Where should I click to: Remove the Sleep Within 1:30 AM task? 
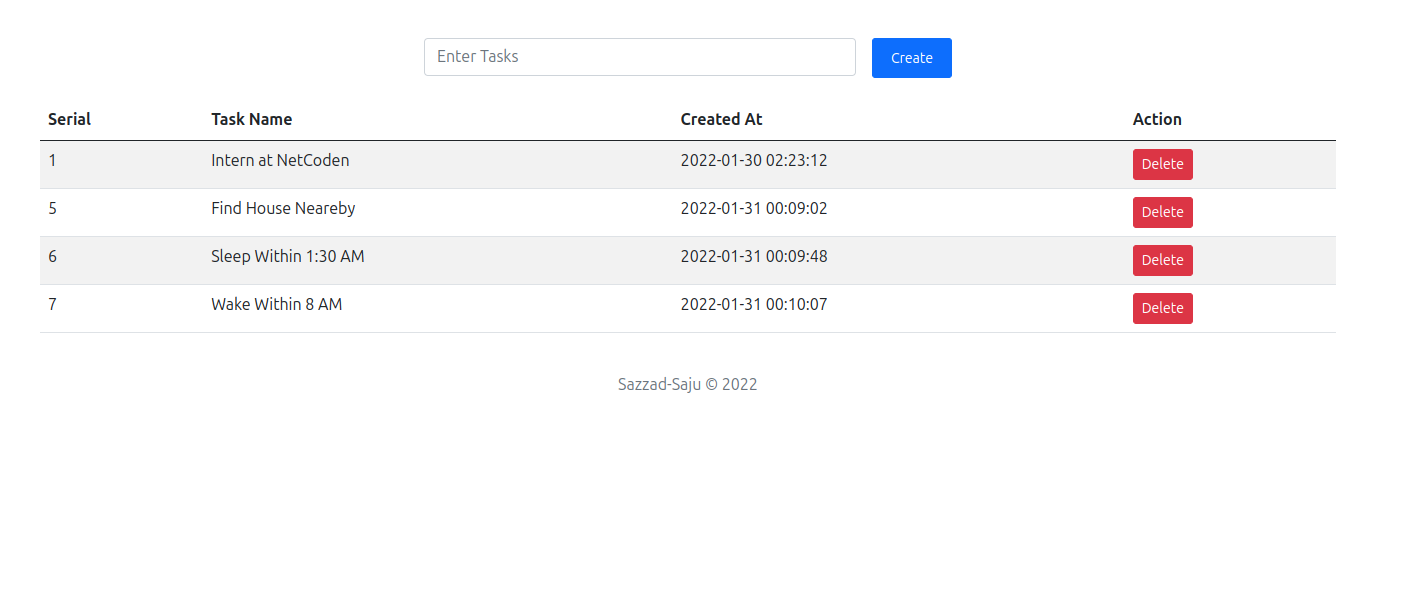[x=1162, y=260]
